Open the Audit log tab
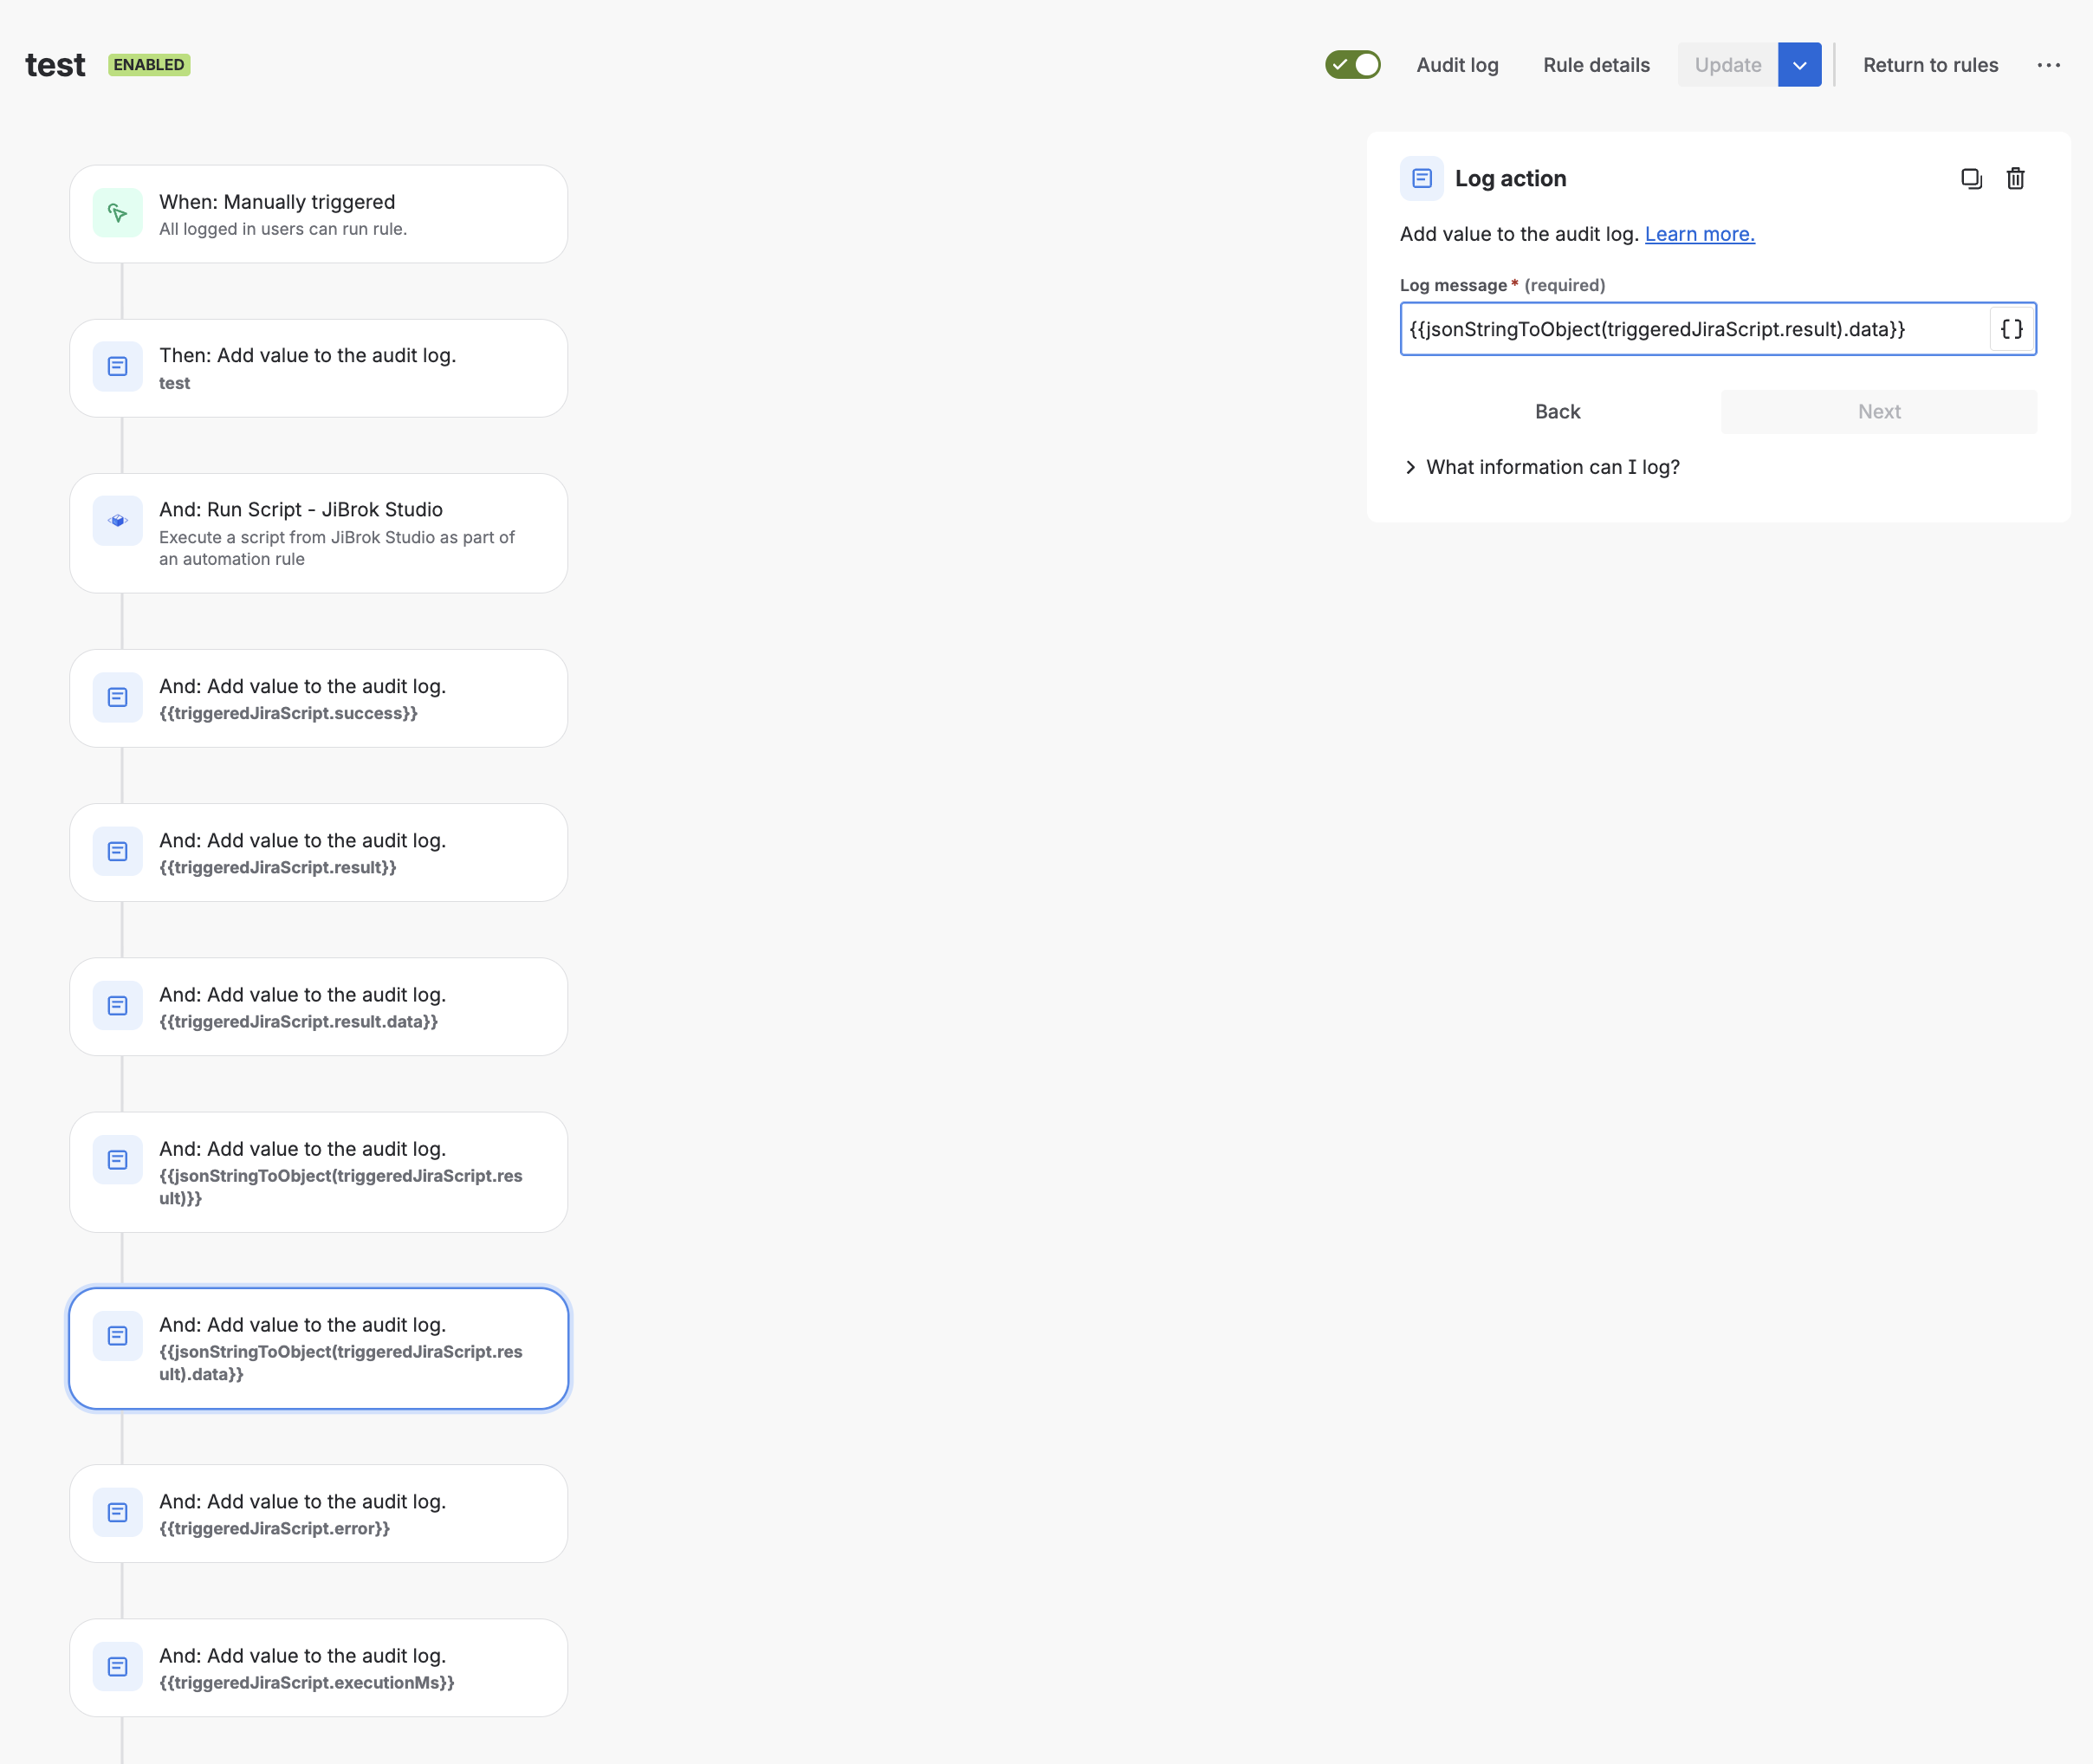 pyautogui.click(x=1457, y=65)
